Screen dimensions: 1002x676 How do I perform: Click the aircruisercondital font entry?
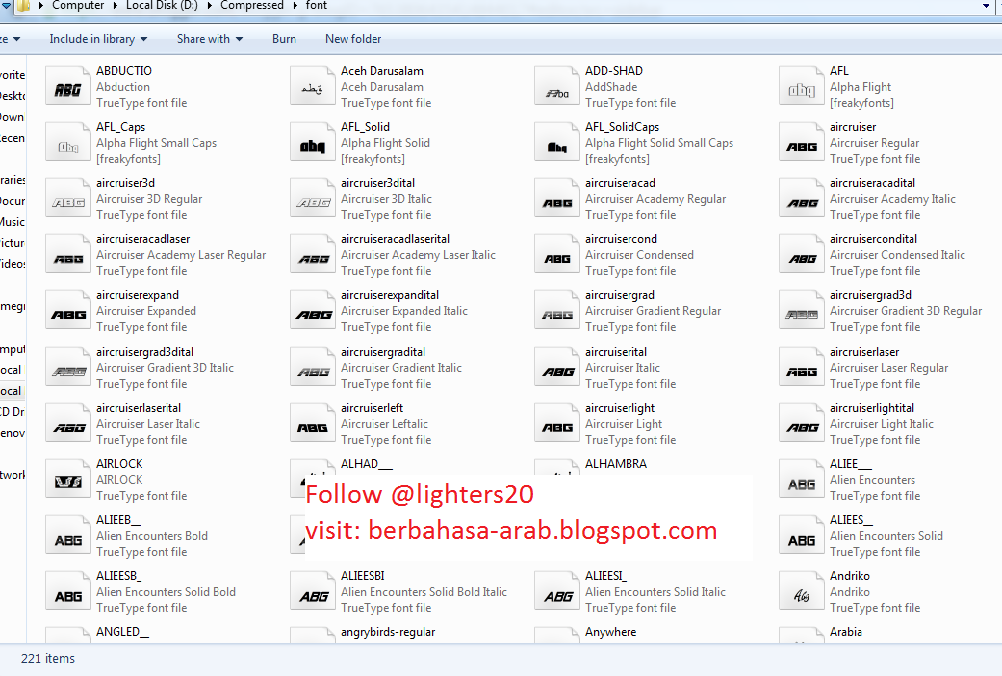873,239
